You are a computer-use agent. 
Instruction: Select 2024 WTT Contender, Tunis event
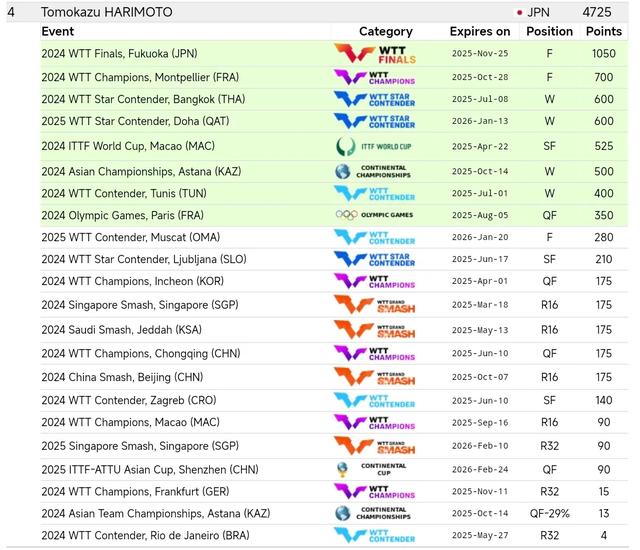[x=124, y=193]
